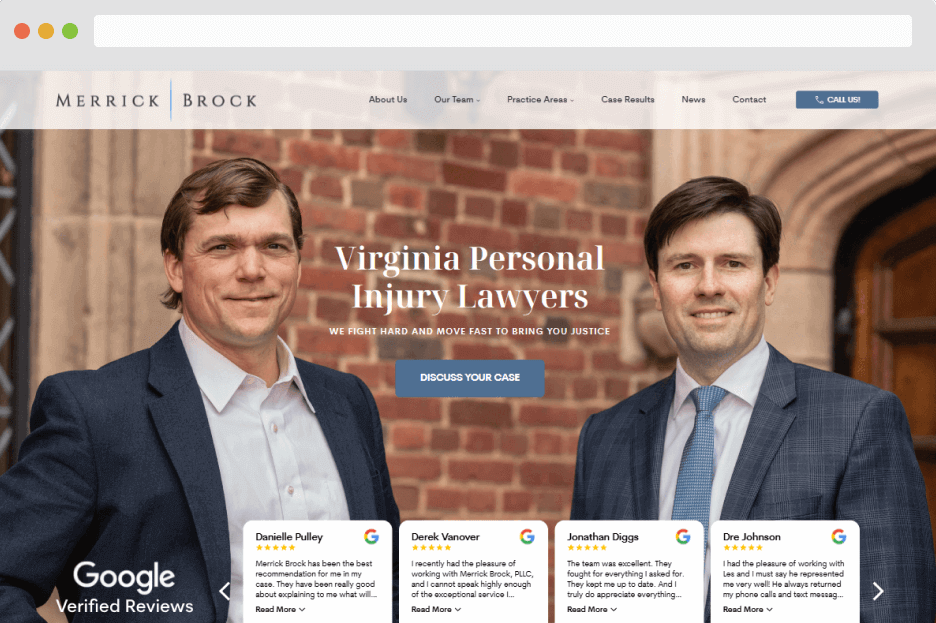Show previous reviews with left arrow
The image size is (936, 623).
tap(224, 591)
